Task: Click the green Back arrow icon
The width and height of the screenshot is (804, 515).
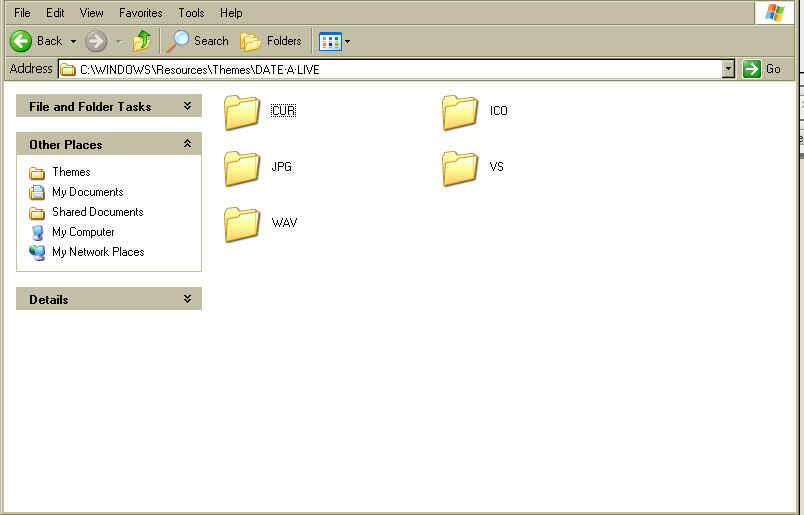Action: [x=21, y=41]
